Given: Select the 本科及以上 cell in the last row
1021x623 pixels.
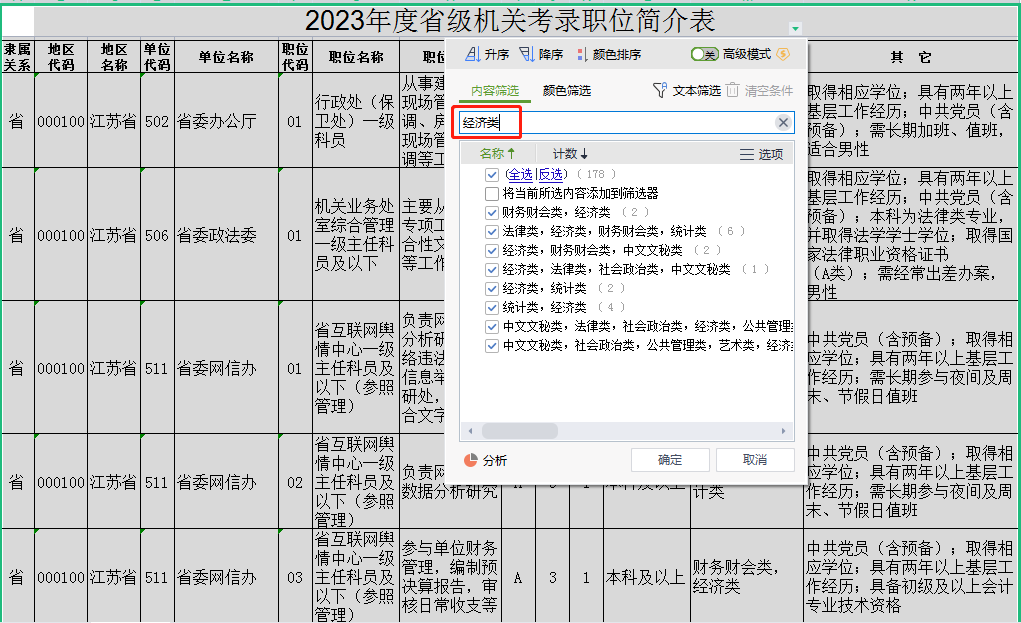Looking at the screenshot, I should (645, 577).
